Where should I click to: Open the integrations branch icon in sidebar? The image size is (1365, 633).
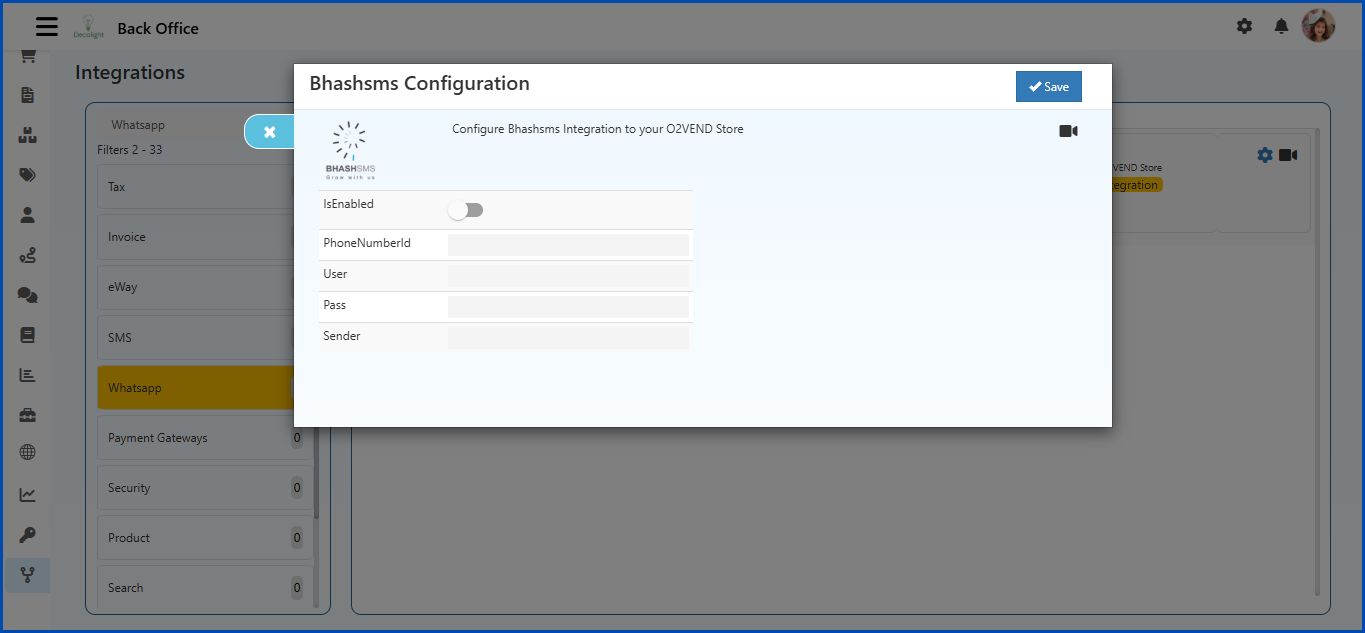[27, 574]
